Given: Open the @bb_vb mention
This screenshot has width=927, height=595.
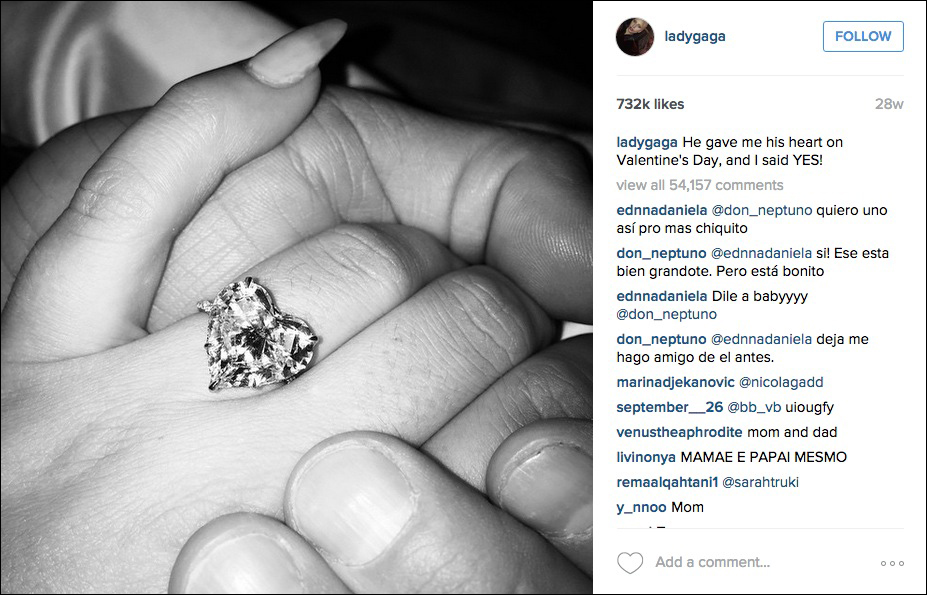Looking at the screenshot, I should tap(754, 408).
